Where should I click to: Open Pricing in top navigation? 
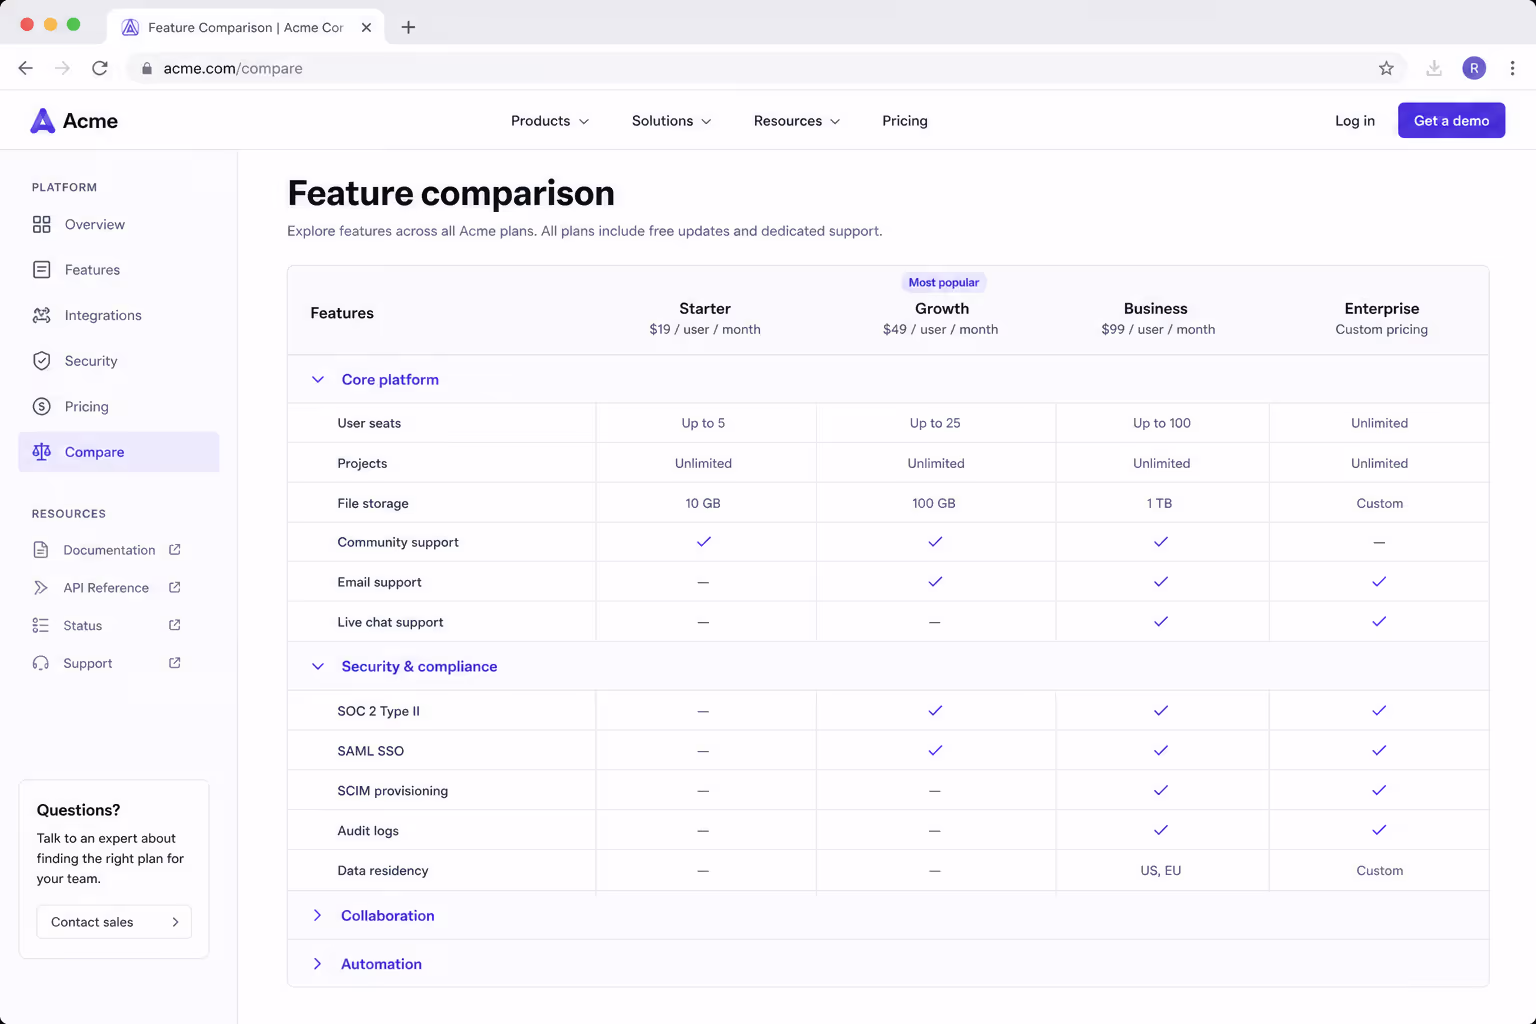(x=905, y=121)
